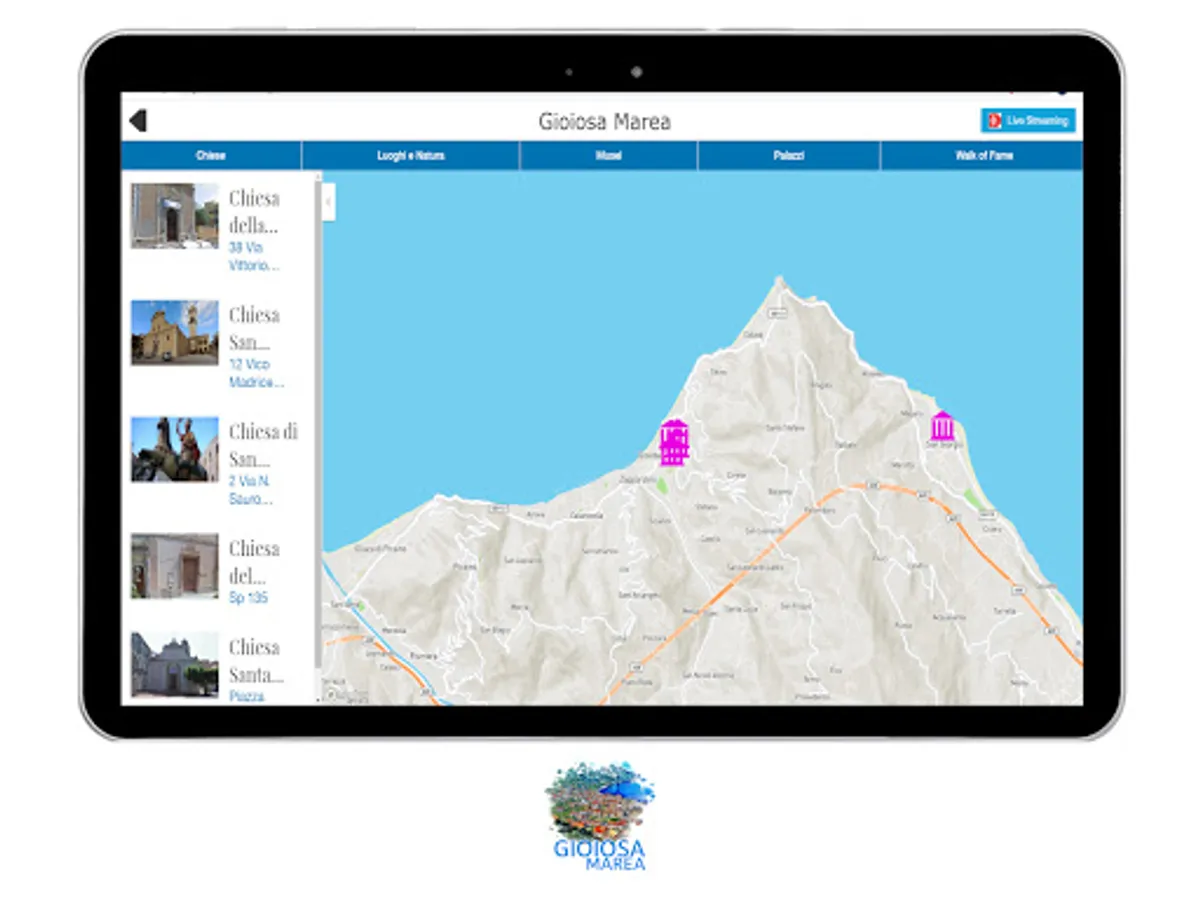Switch to the Luoghi e Natura tab
This screenshot has height=900, width=1200.
coord(411,156)
